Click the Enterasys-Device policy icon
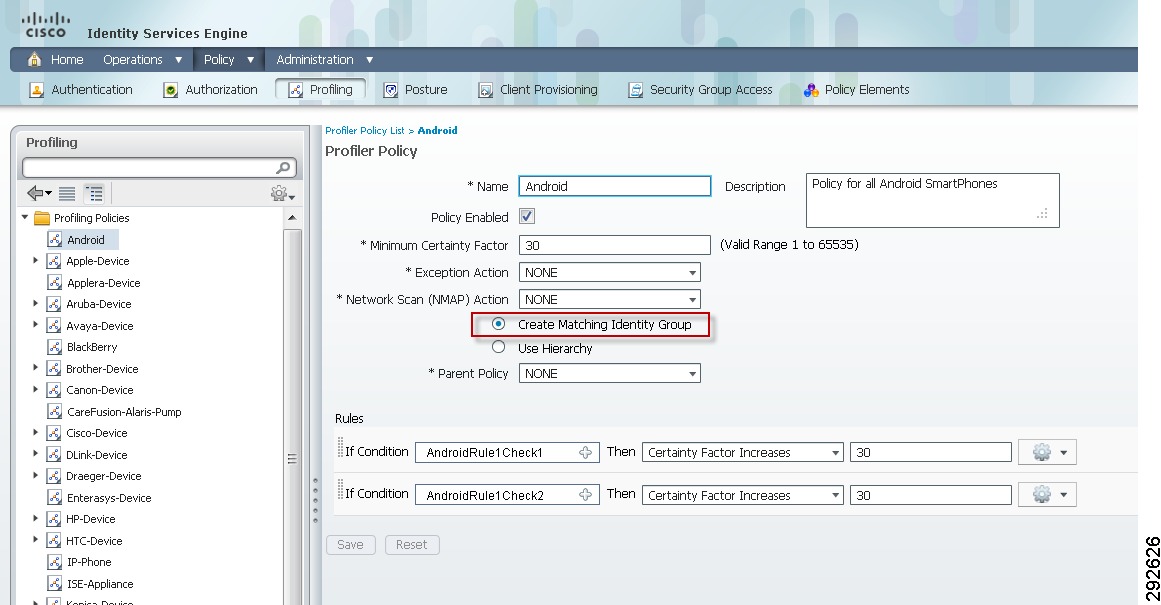This screenshot has height=605, width=1161. pyautogui.click(x=55, y=498)
